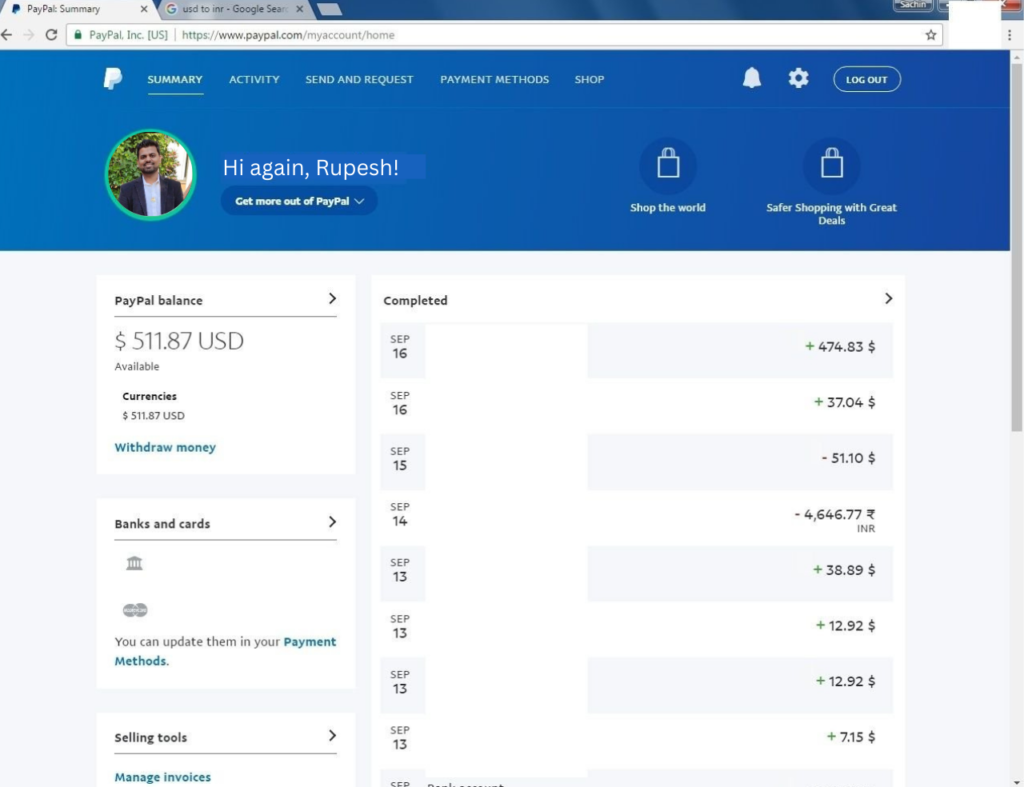The height and width of the screenshot is (787, 1024).
Task: Open the Manage invoices link
Action: (163, 777)
